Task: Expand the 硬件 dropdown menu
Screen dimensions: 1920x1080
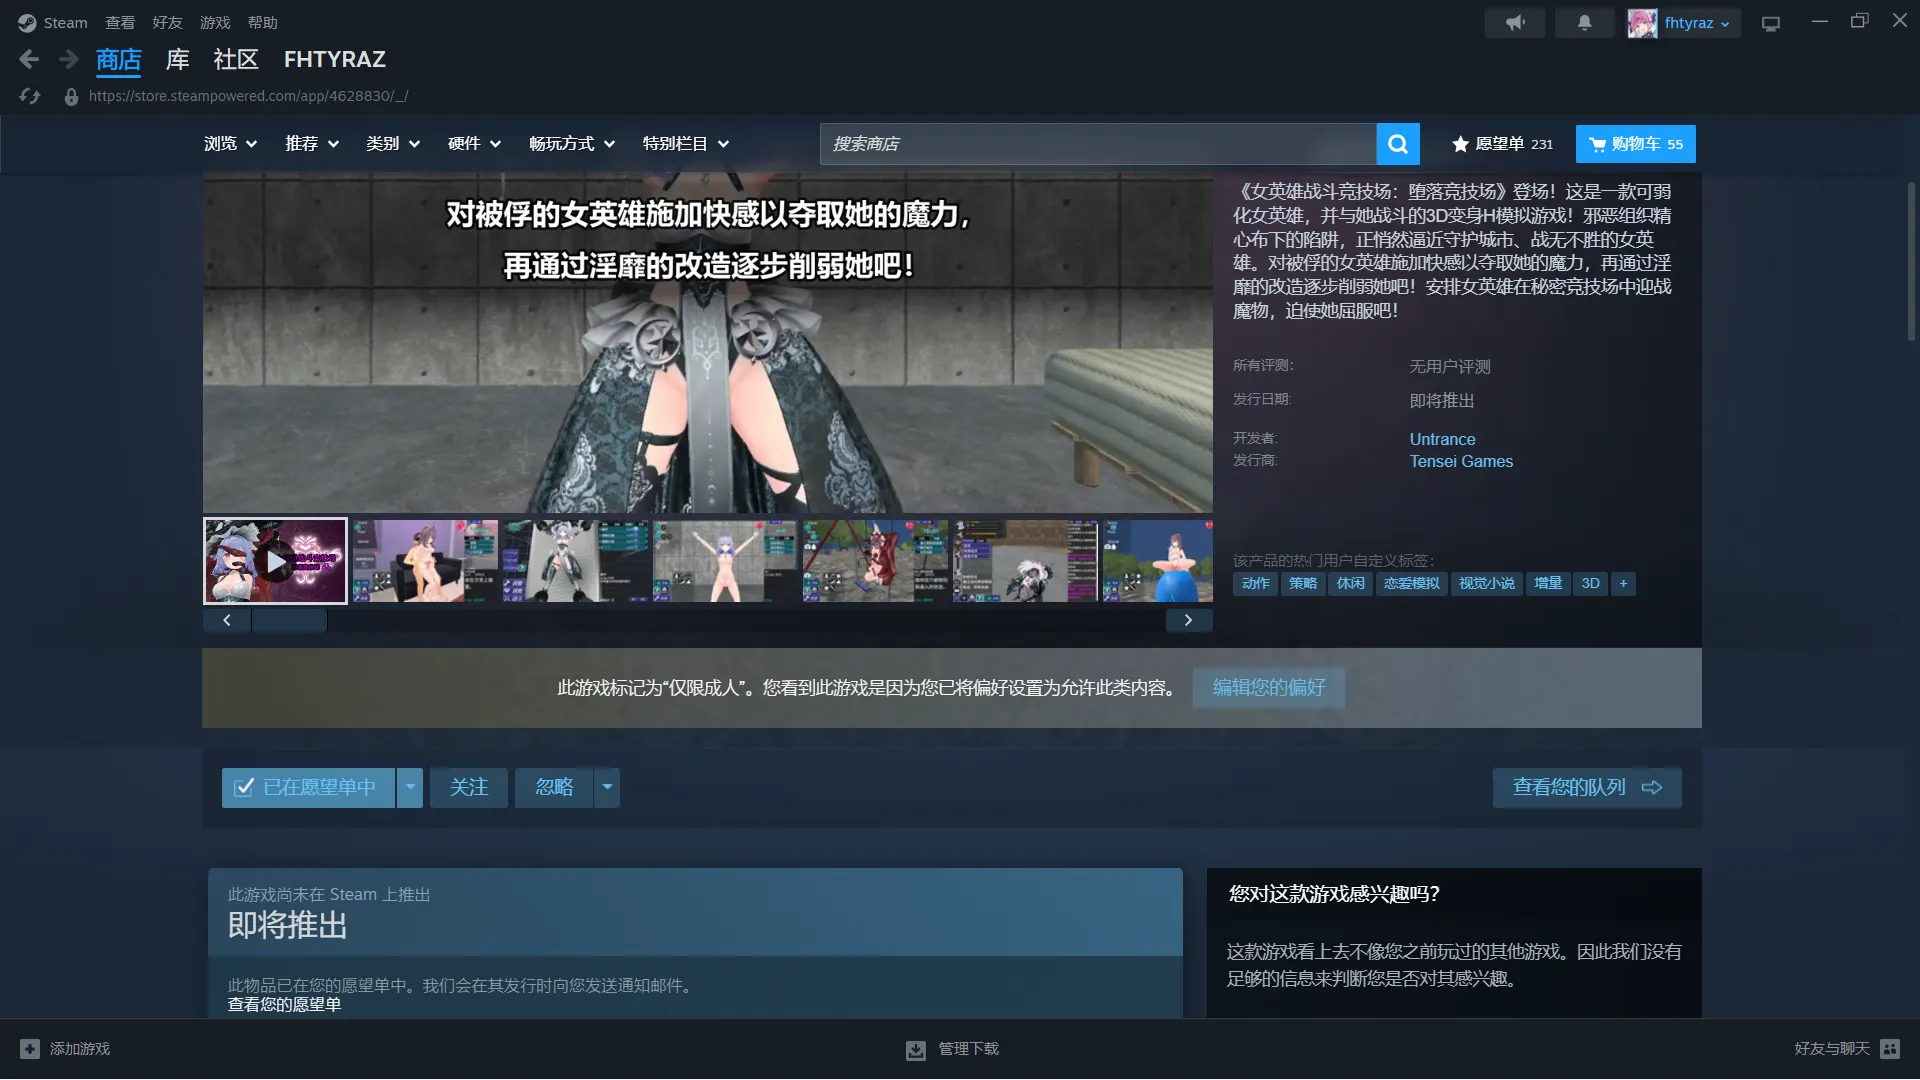Action: pyautogui.click(x=474, y=144)
